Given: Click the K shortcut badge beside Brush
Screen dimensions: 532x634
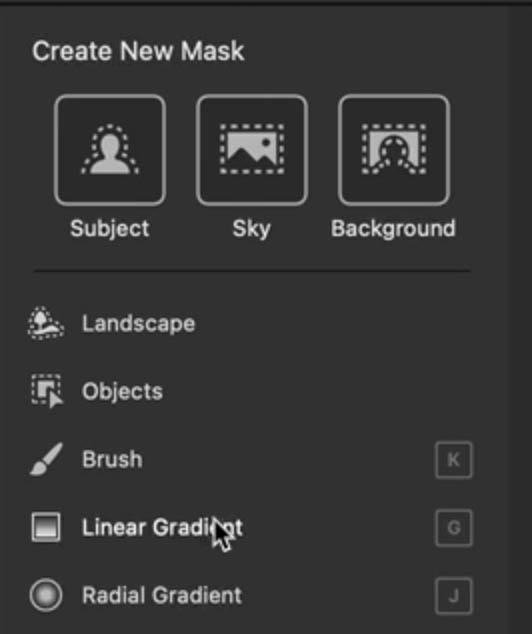Looking at the screenshot, I should (x=454, y=460).
